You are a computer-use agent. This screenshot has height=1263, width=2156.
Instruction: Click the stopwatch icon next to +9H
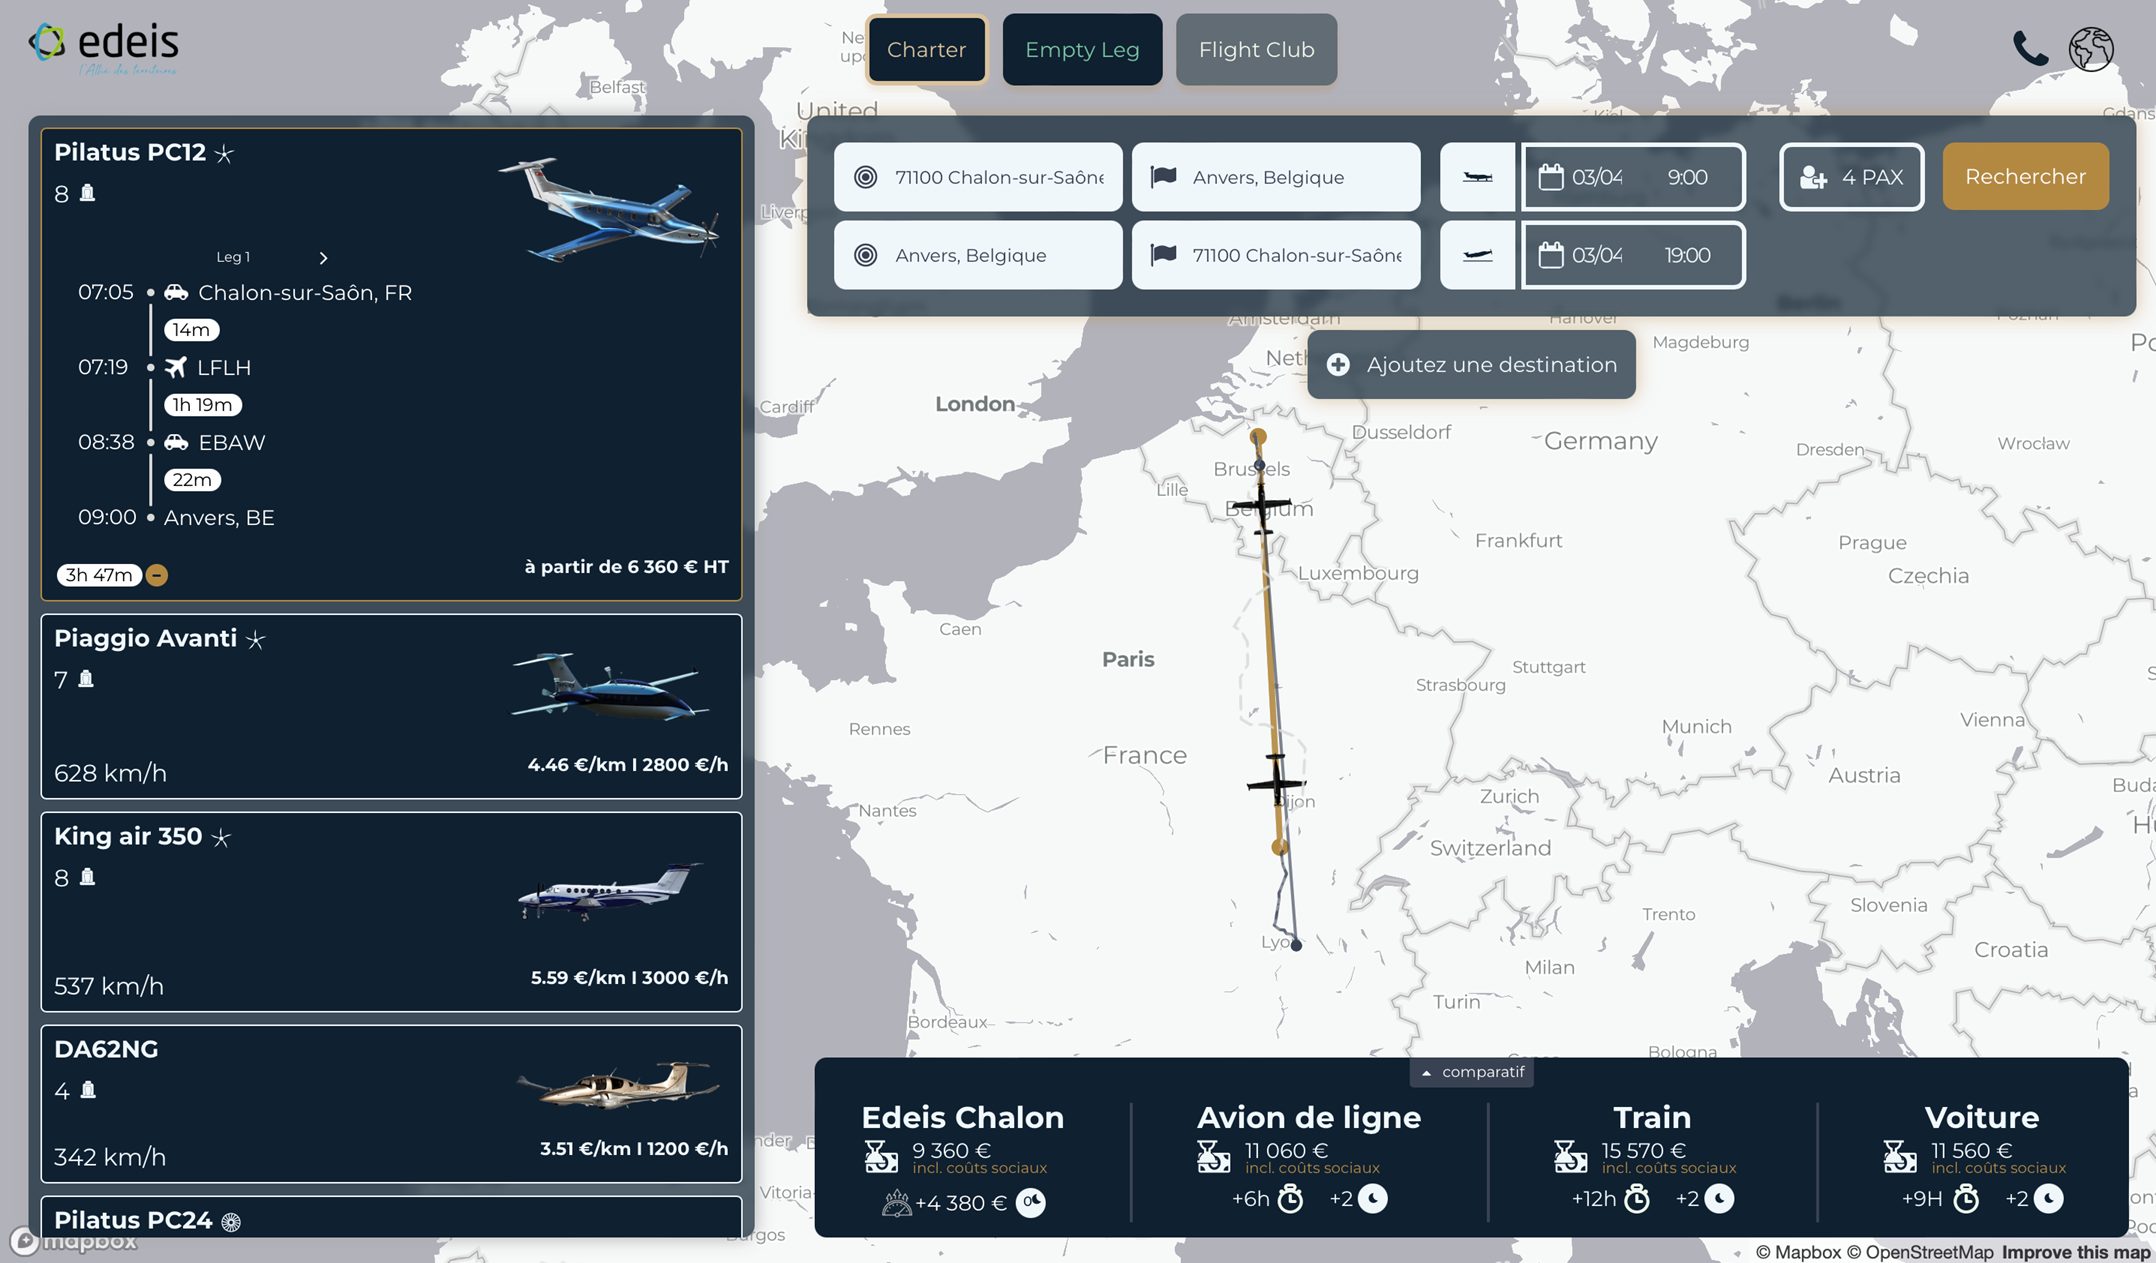click(1965, 1198)
